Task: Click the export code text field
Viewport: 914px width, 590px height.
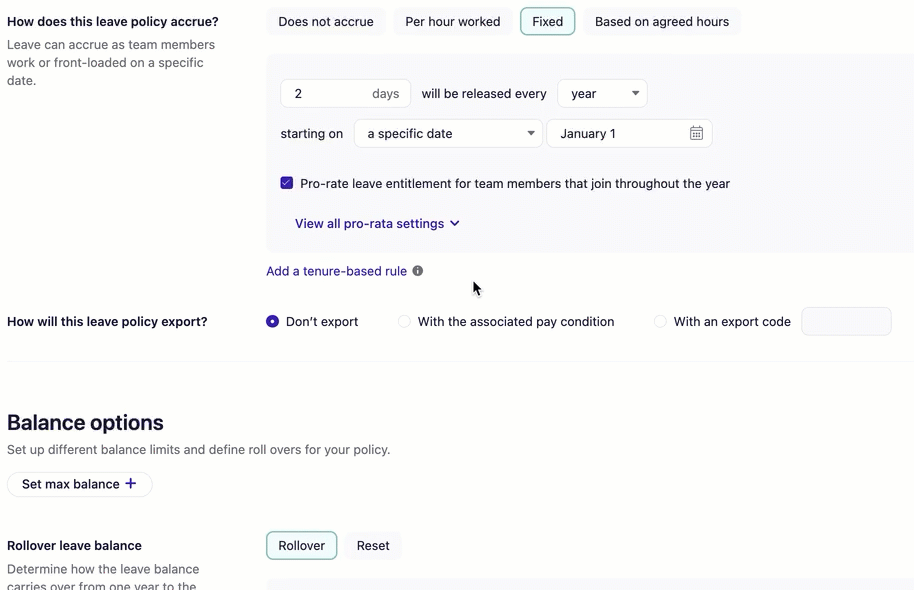Action: coord(846,322)
